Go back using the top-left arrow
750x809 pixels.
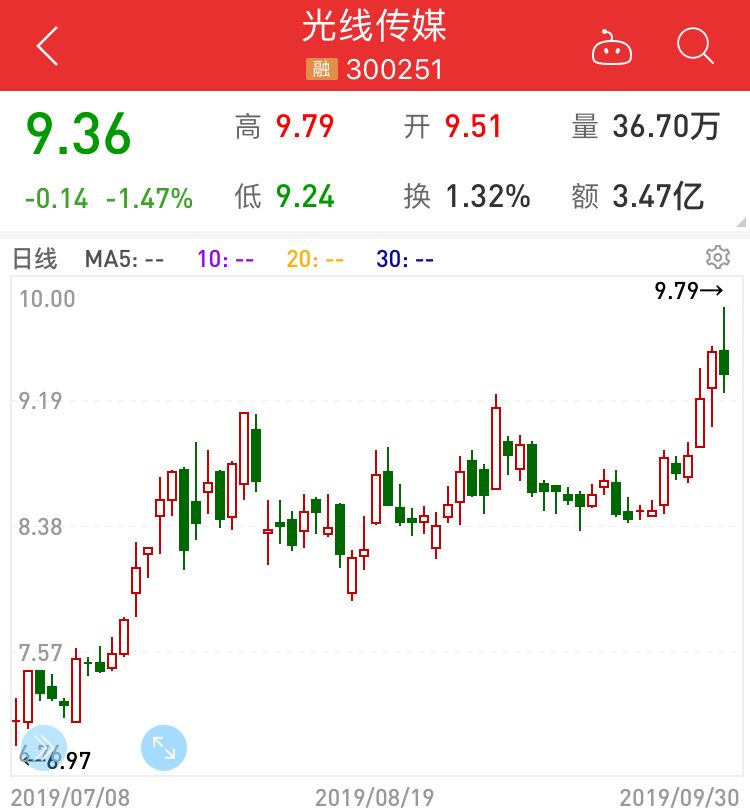(47, 46)
